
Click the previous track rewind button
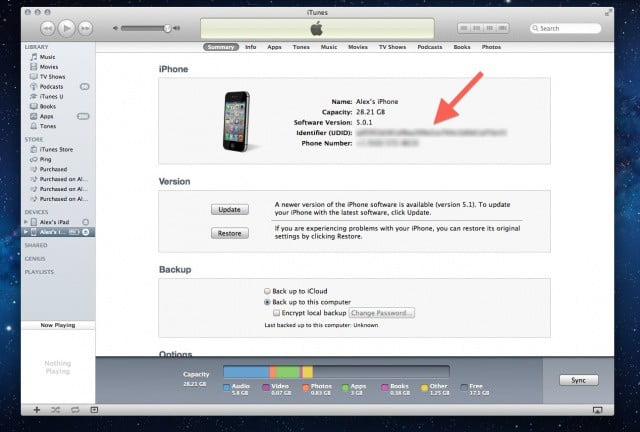click(47, 28)
